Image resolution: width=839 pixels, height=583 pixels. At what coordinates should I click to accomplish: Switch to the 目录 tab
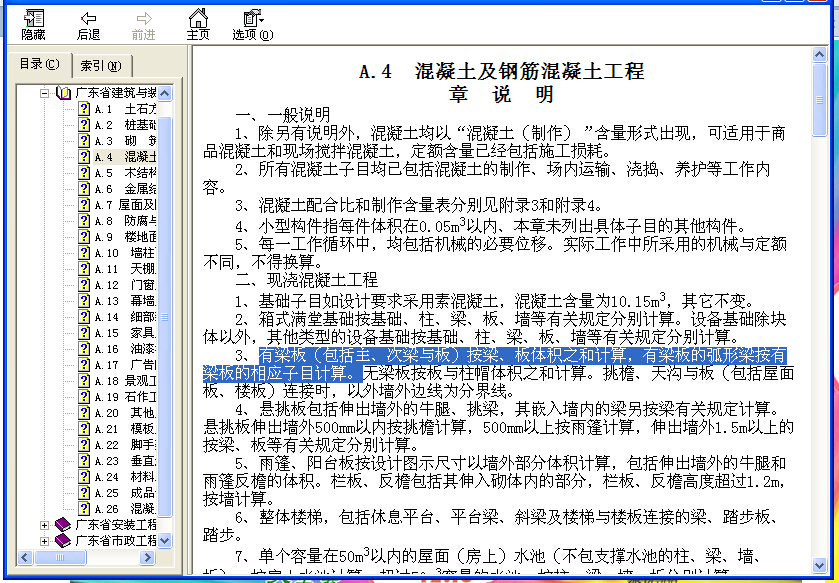[40, 65]
